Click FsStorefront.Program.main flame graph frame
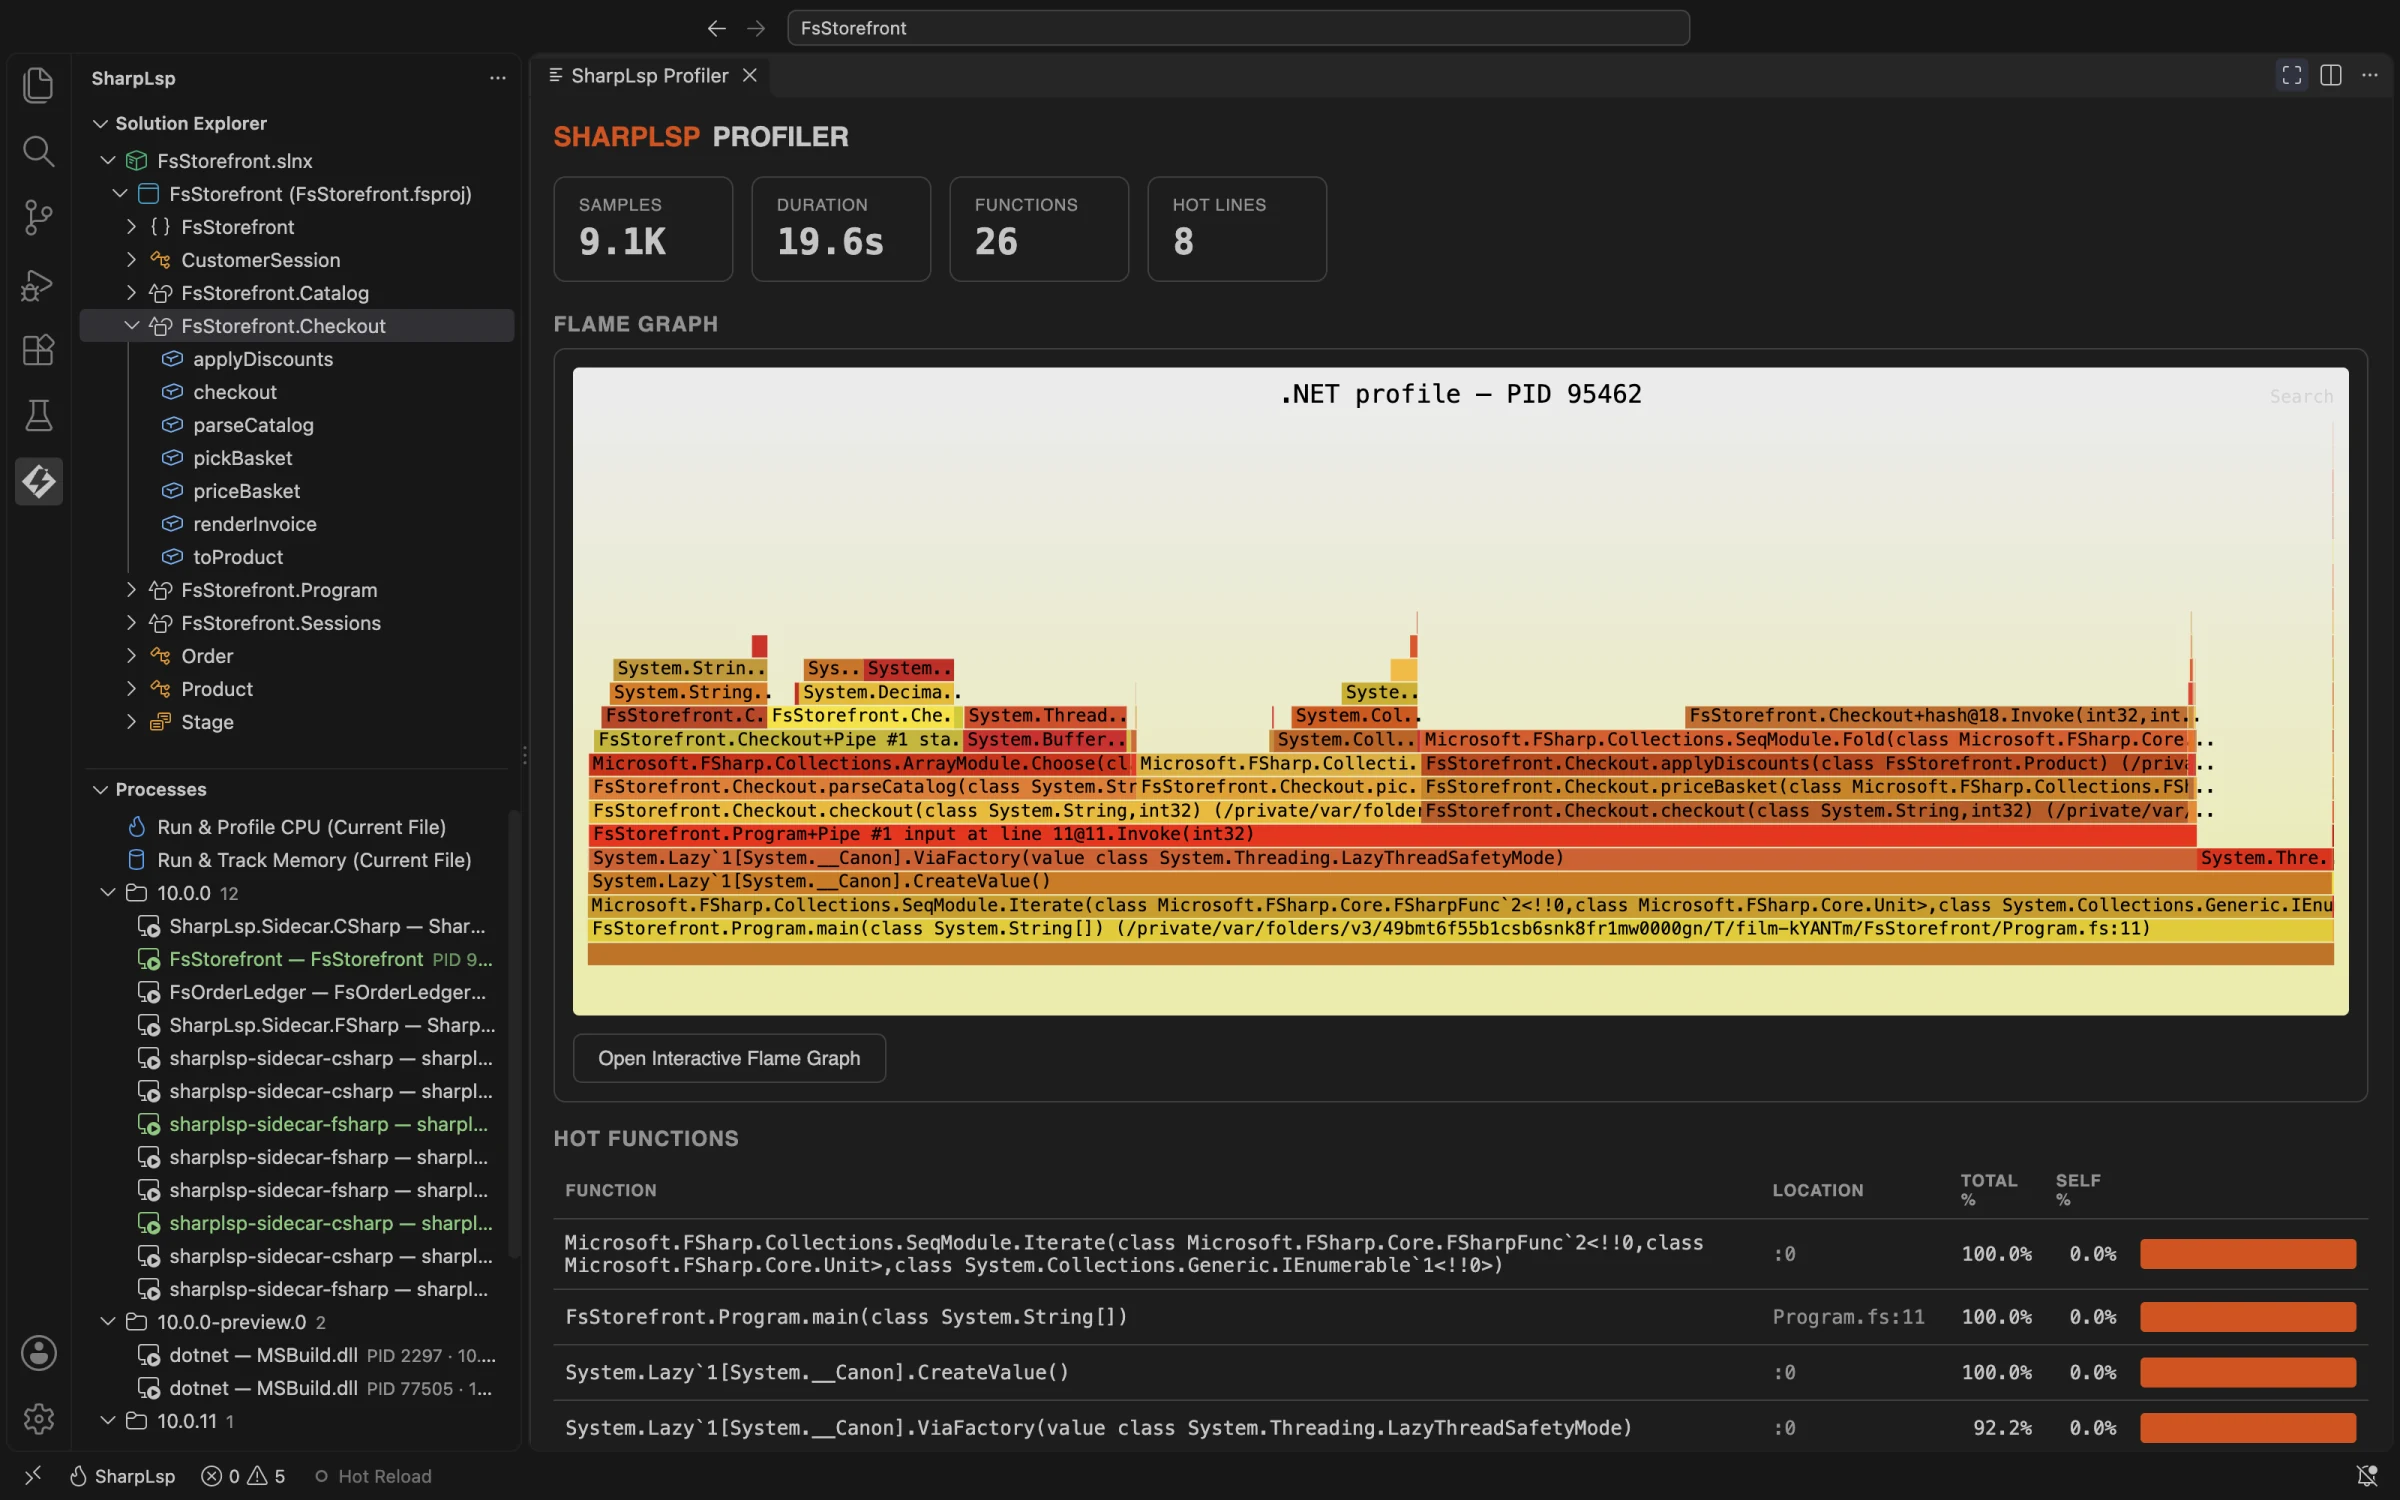The image size is (2400, 1500). click(1461, 929)
